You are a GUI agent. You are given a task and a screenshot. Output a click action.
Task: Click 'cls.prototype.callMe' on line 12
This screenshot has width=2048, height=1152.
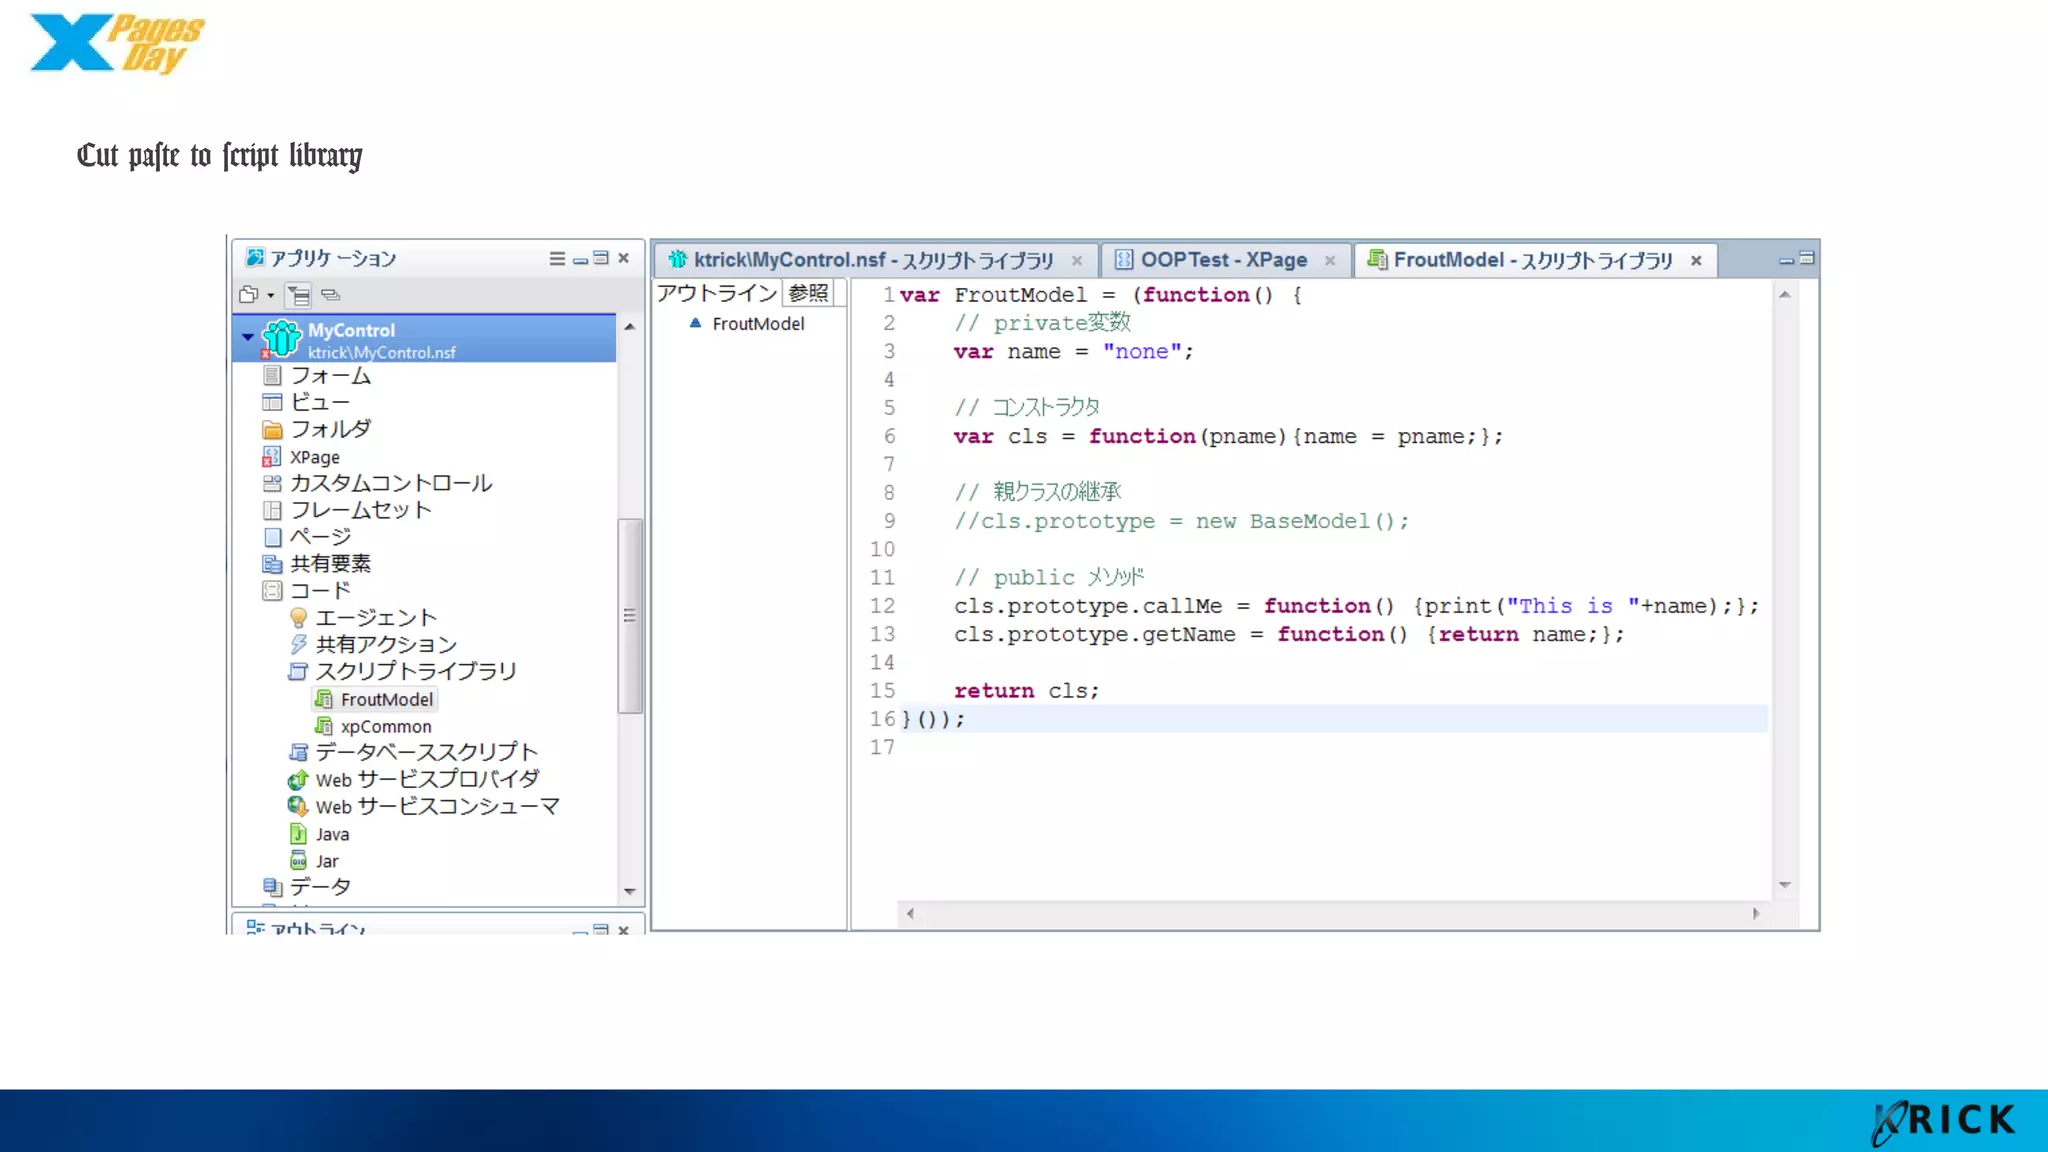coord(1087,606)
